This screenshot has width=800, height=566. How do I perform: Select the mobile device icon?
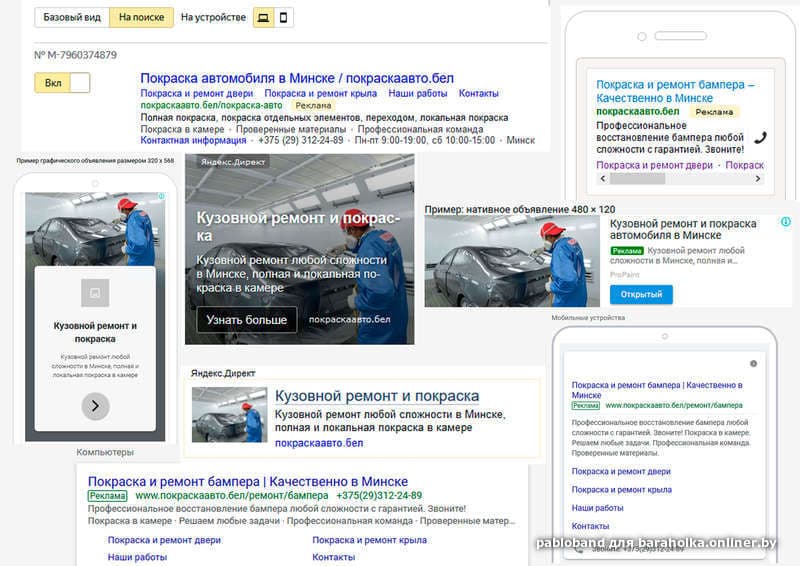pos(283,18)
